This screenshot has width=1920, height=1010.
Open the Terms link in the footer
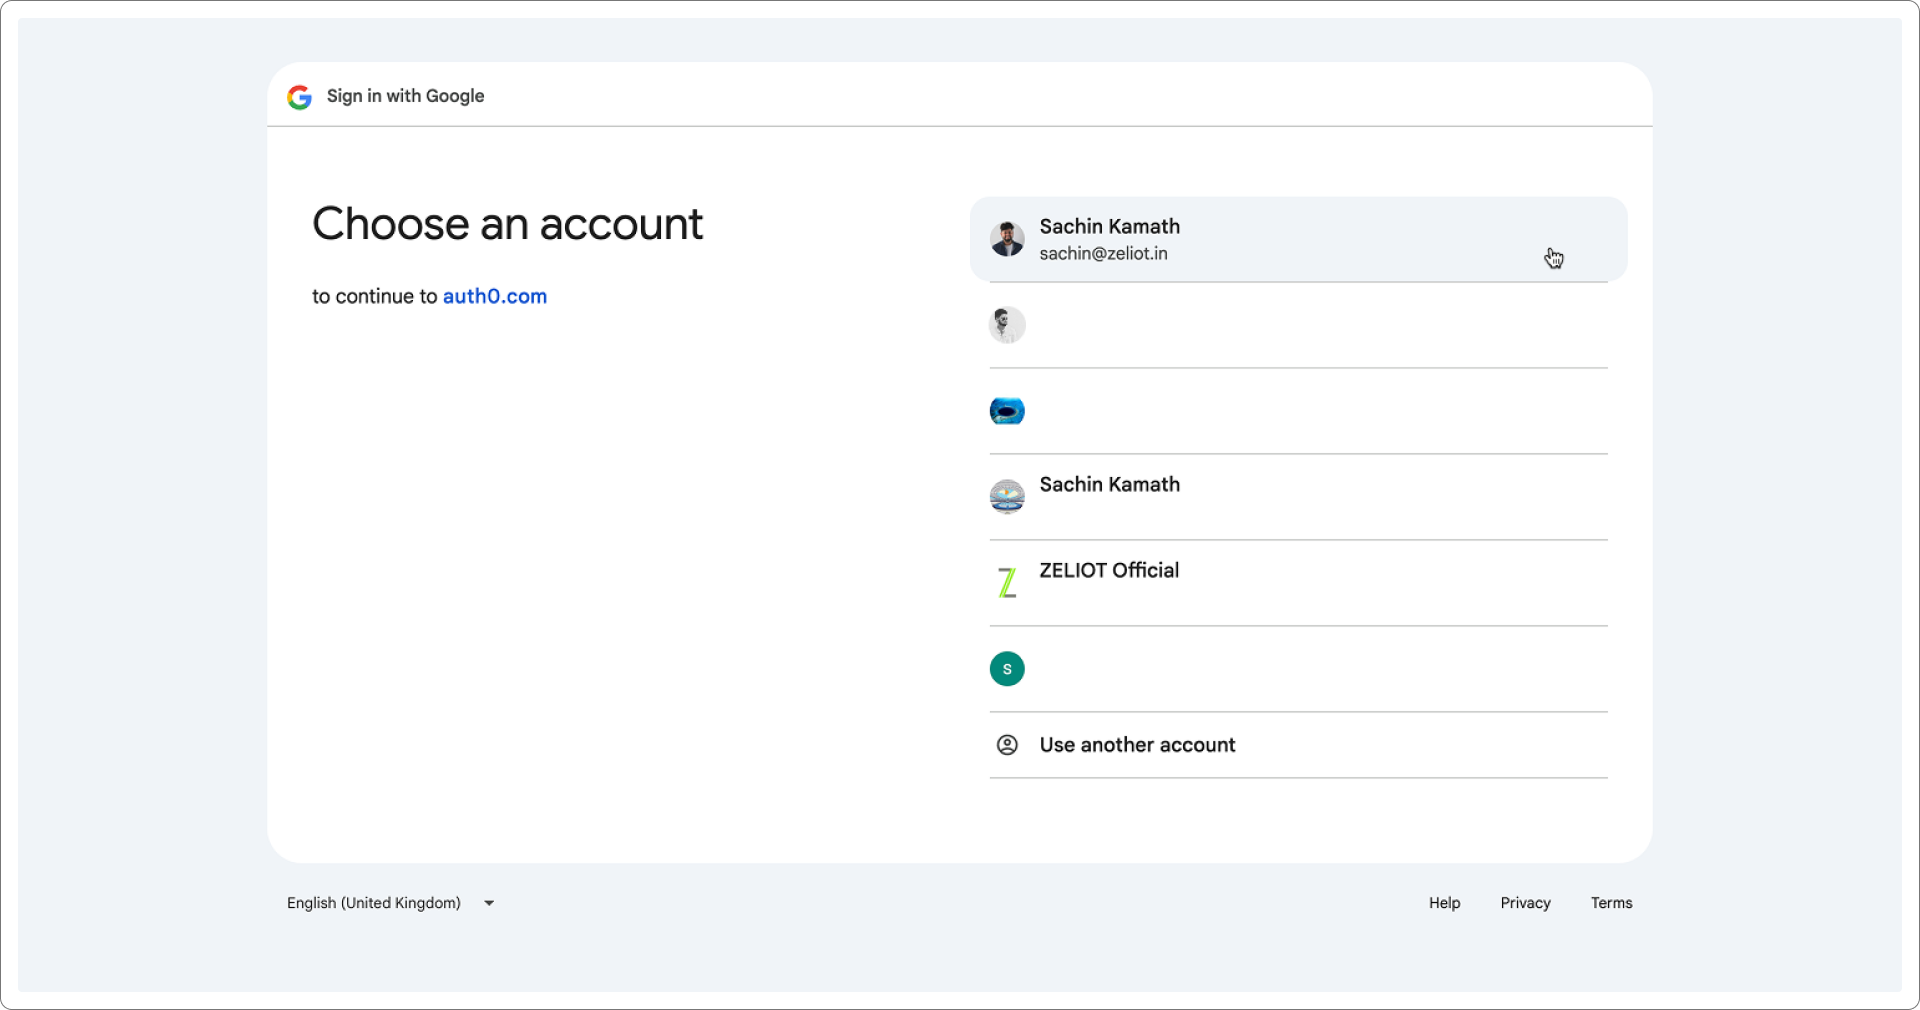point(1611,903)
